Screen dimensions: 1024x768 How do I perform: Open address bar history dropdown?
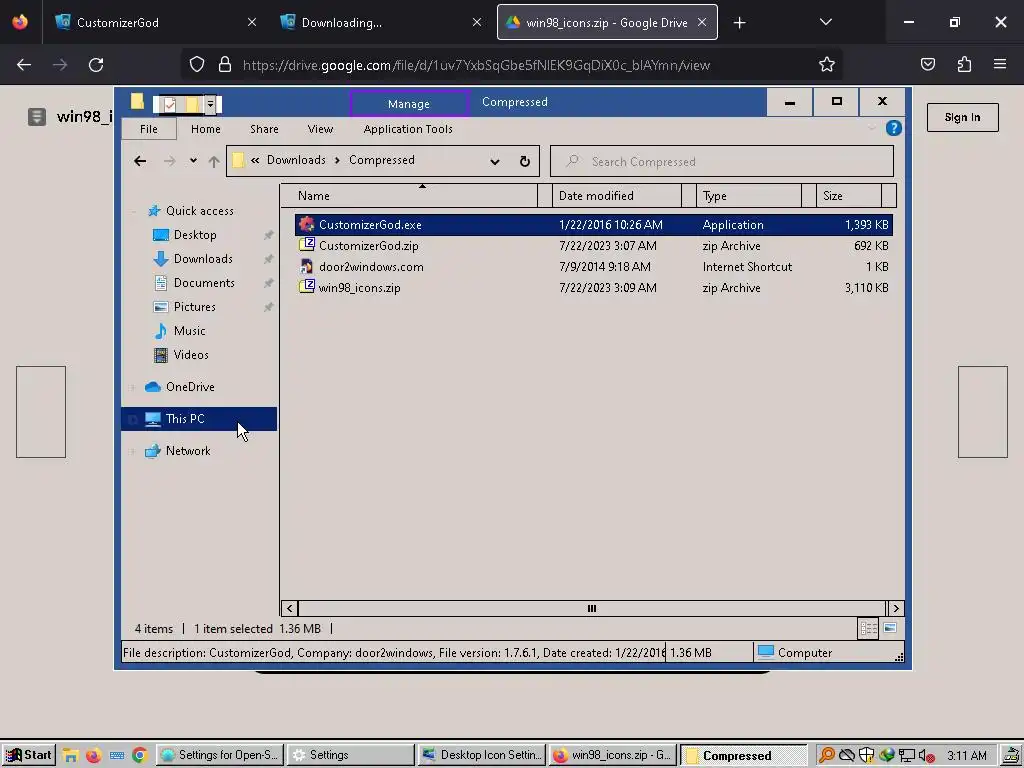pyautogui.click(x=495, y=161)
